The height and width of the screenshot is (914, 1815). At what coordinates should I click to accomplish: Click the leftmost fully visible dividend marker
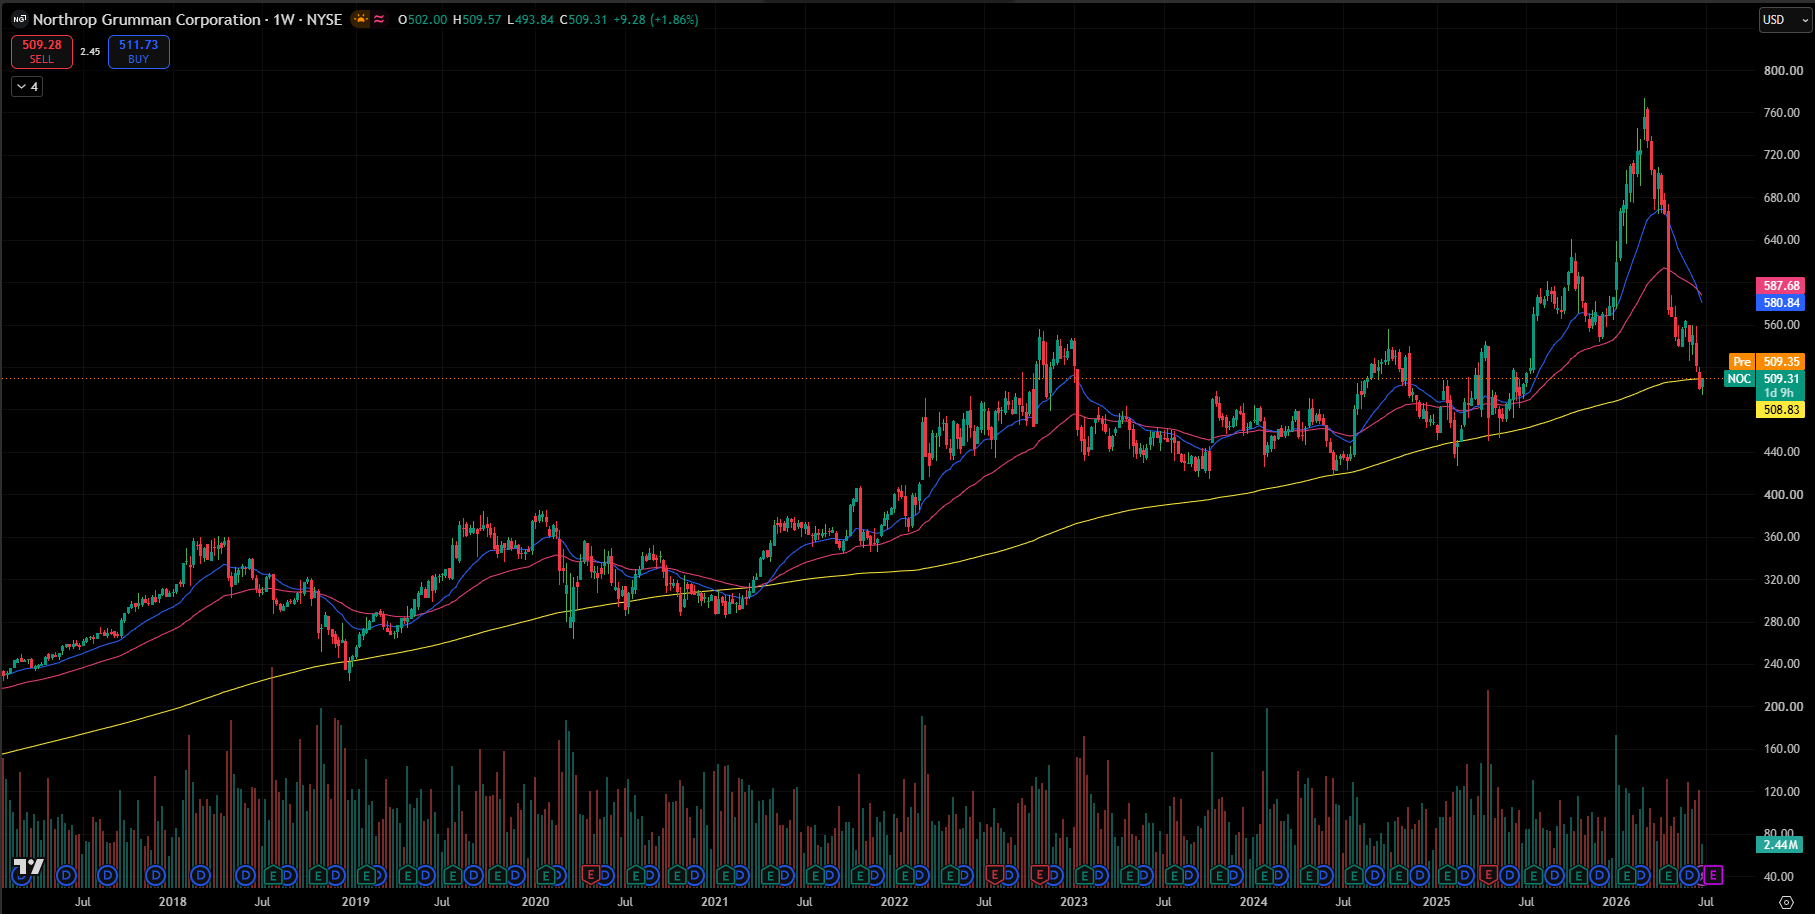pyautogui.click(x=67, y=875)
